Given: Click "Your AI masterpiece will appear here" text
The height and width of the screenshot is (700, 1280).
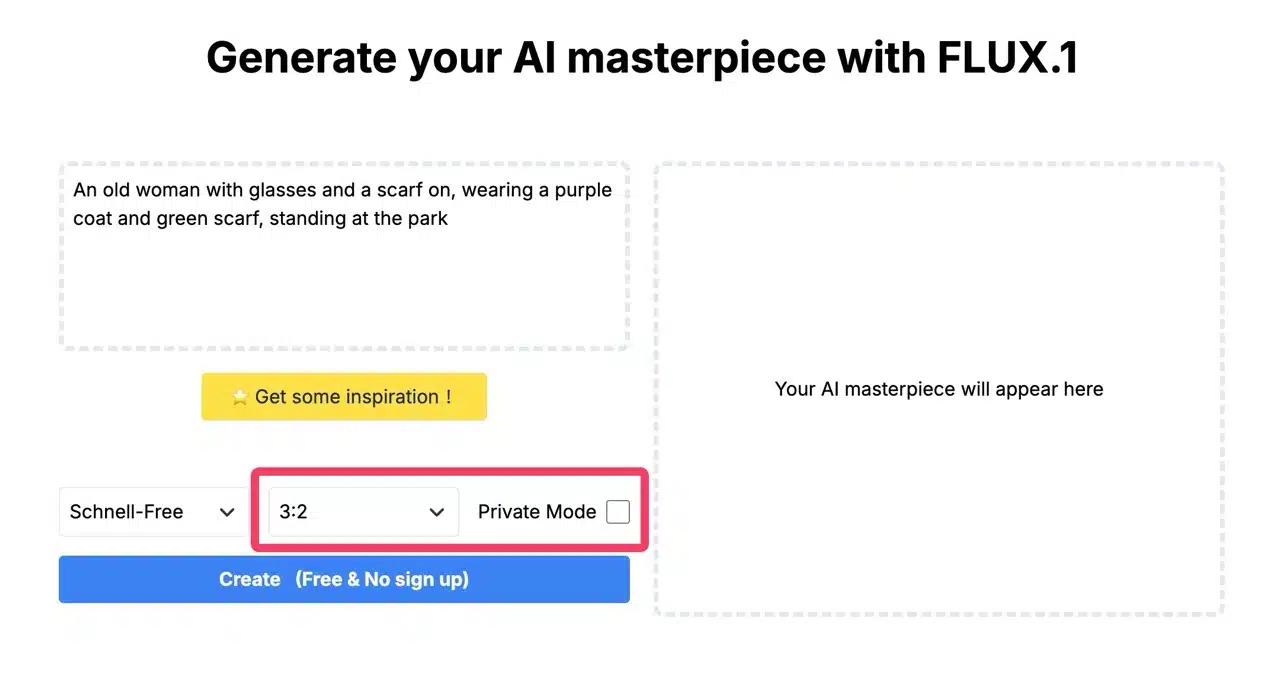Looking at the screenshot, I should pos(938,389).
